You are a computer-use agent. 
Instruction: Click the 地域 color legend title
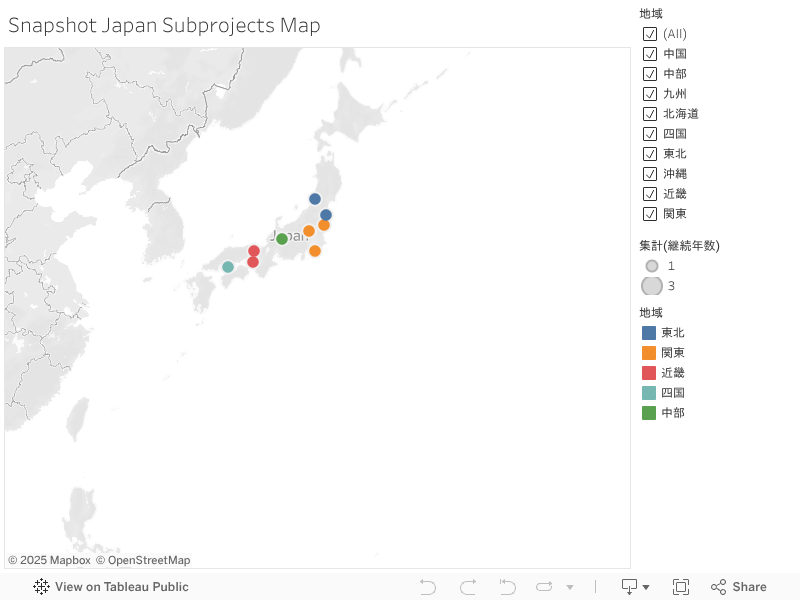(x=651, y=313)
